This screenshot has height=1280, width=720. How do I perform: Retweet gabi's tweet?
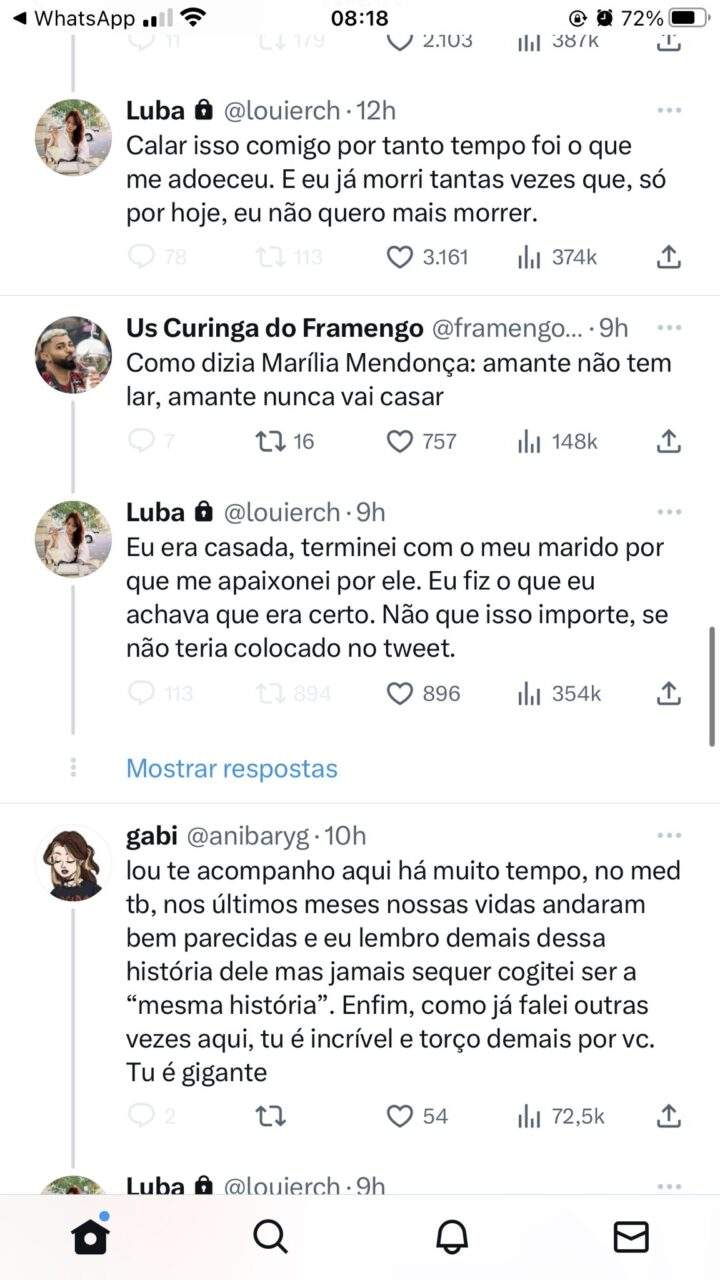pyautogui.click(x=270, y=1116)
